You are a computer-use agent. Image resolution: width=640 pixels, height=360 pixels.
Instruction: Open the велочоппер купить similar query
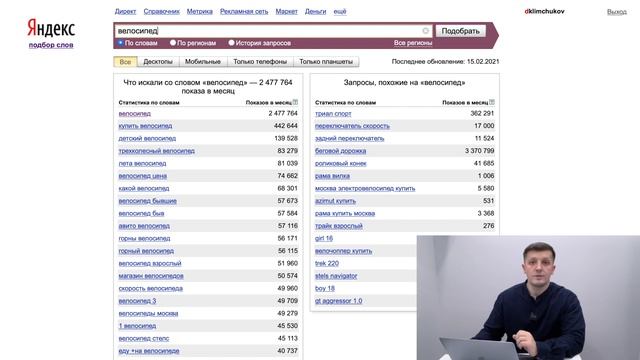343,251
